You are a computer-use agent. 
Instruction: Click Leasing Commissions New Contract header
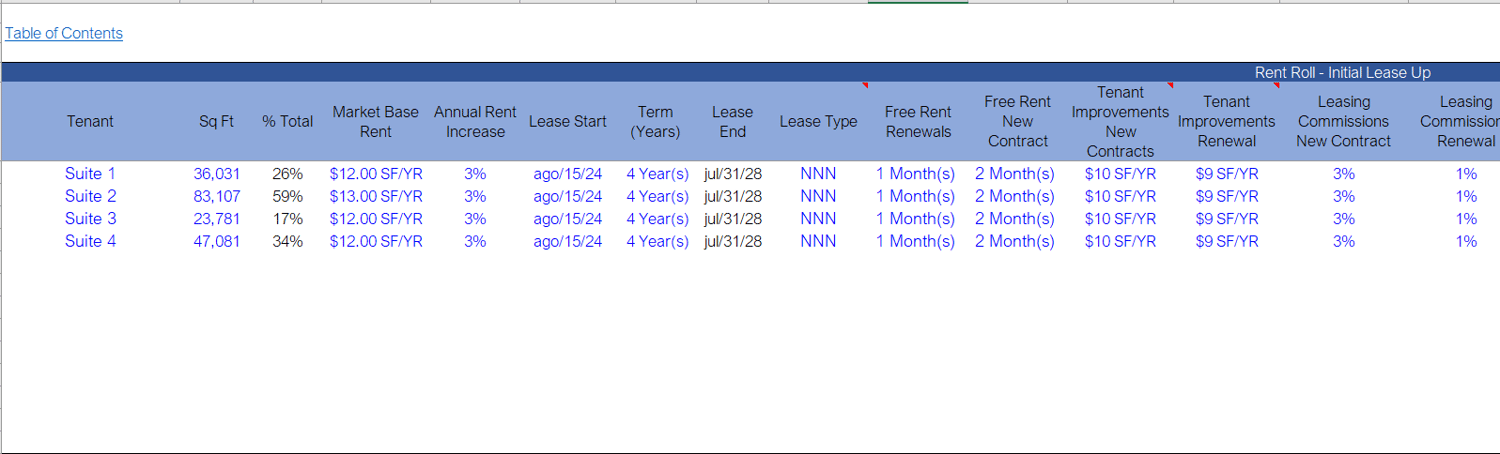click(1344, 122)
